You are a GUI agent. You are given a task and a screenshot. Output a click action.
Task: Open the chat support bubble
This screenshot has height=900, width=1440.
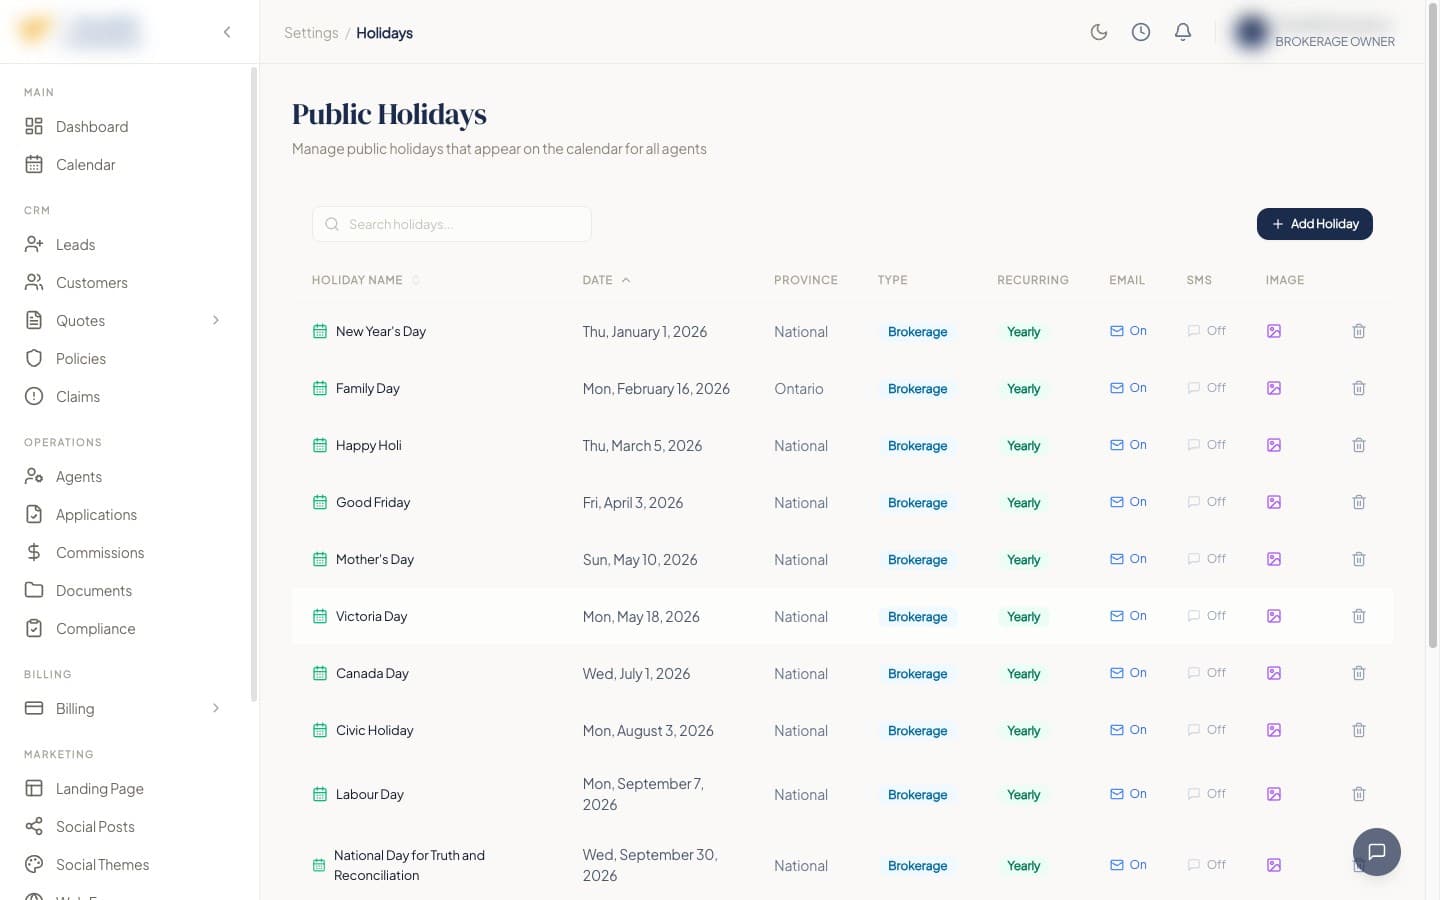(x=1376, y=852)
